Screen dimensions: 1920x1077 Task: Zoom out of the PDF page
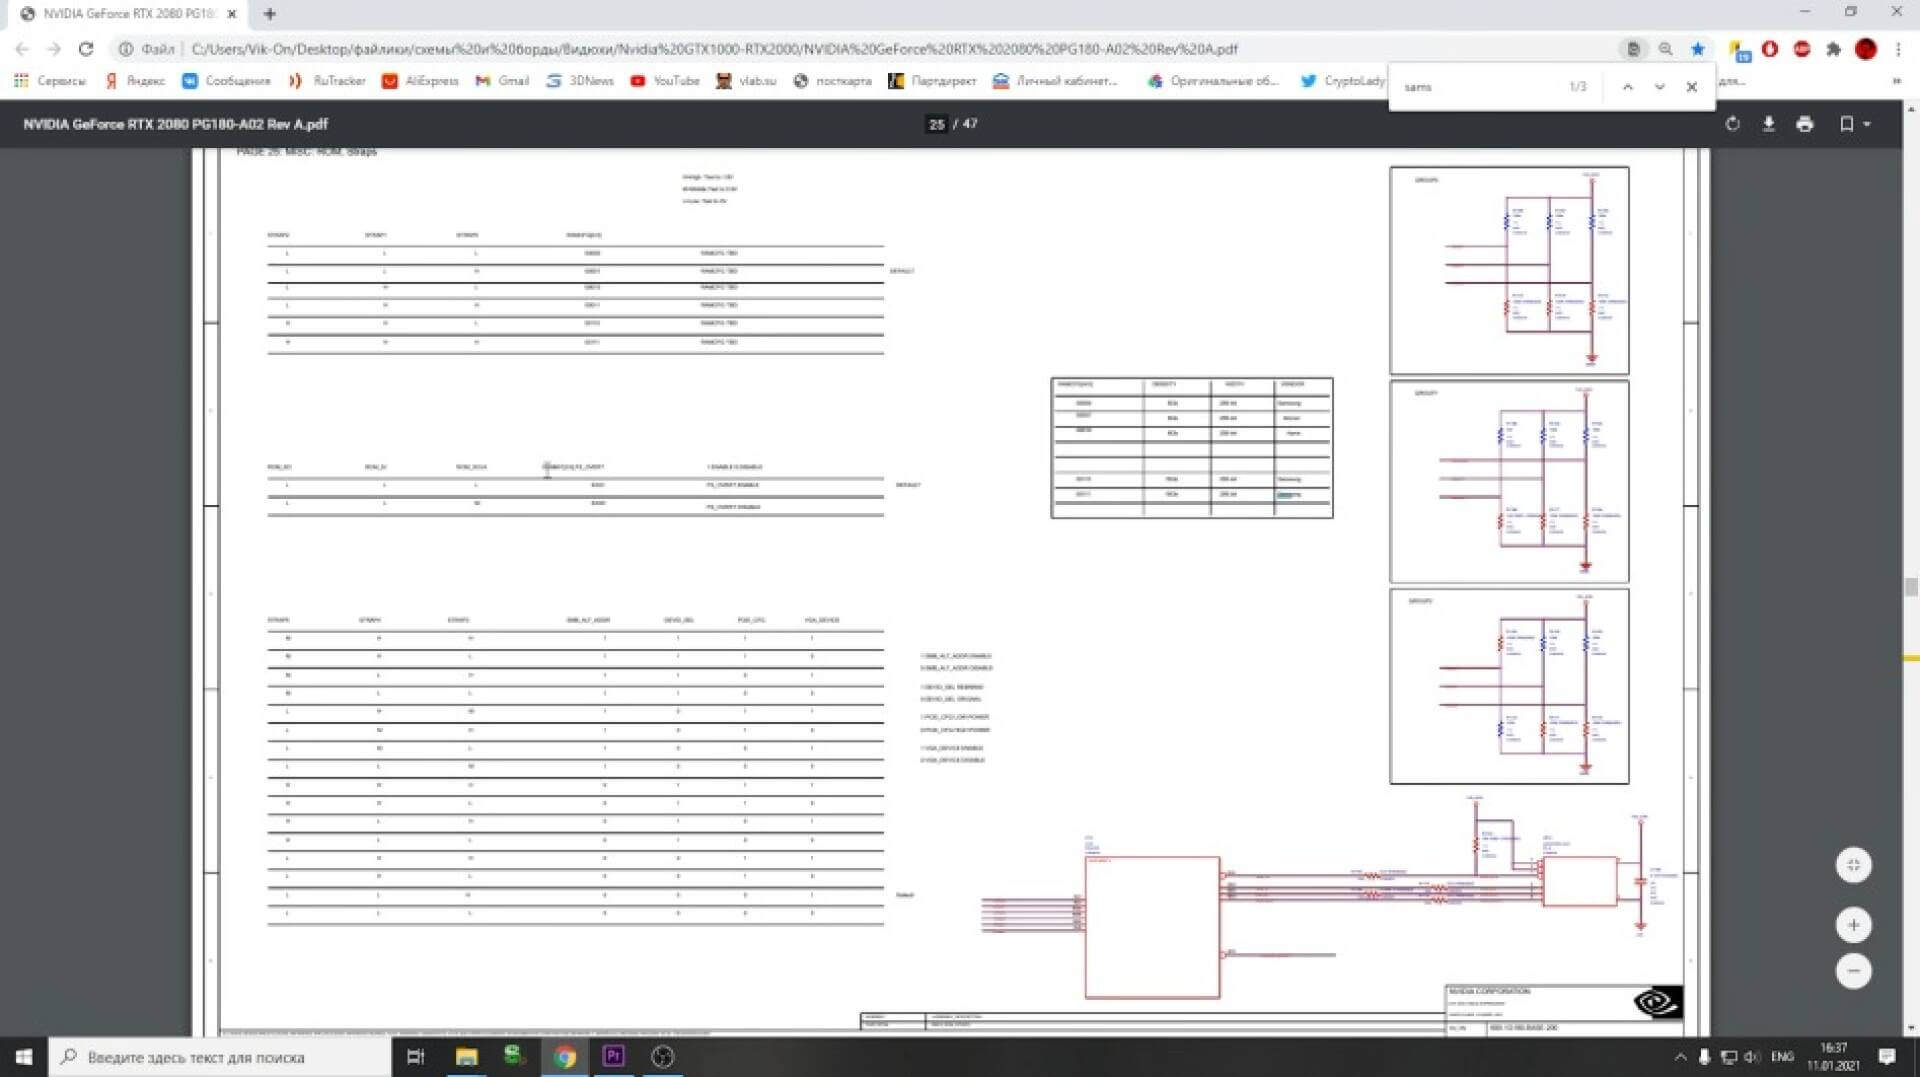pos(1853,971)
